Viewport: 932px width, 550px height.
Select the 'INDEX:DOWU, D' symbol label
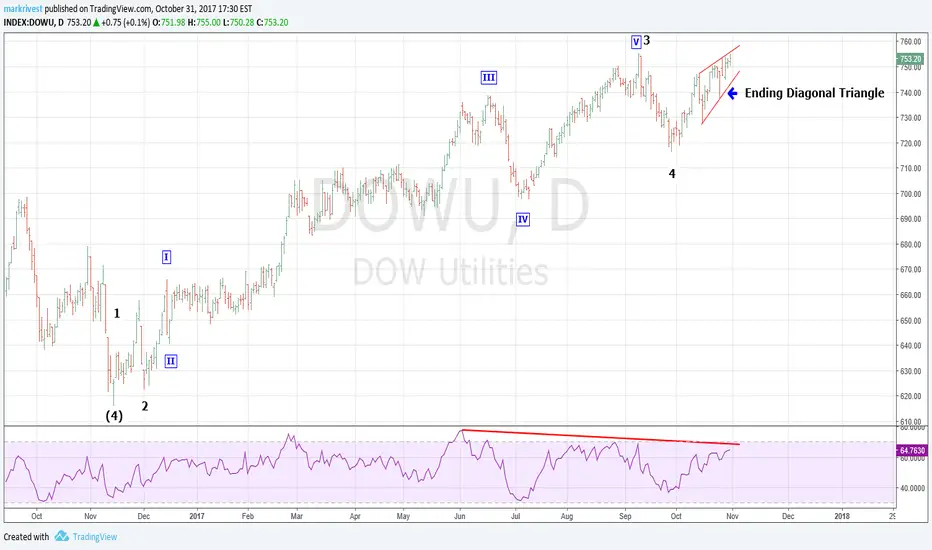click(x=33, y=23)
